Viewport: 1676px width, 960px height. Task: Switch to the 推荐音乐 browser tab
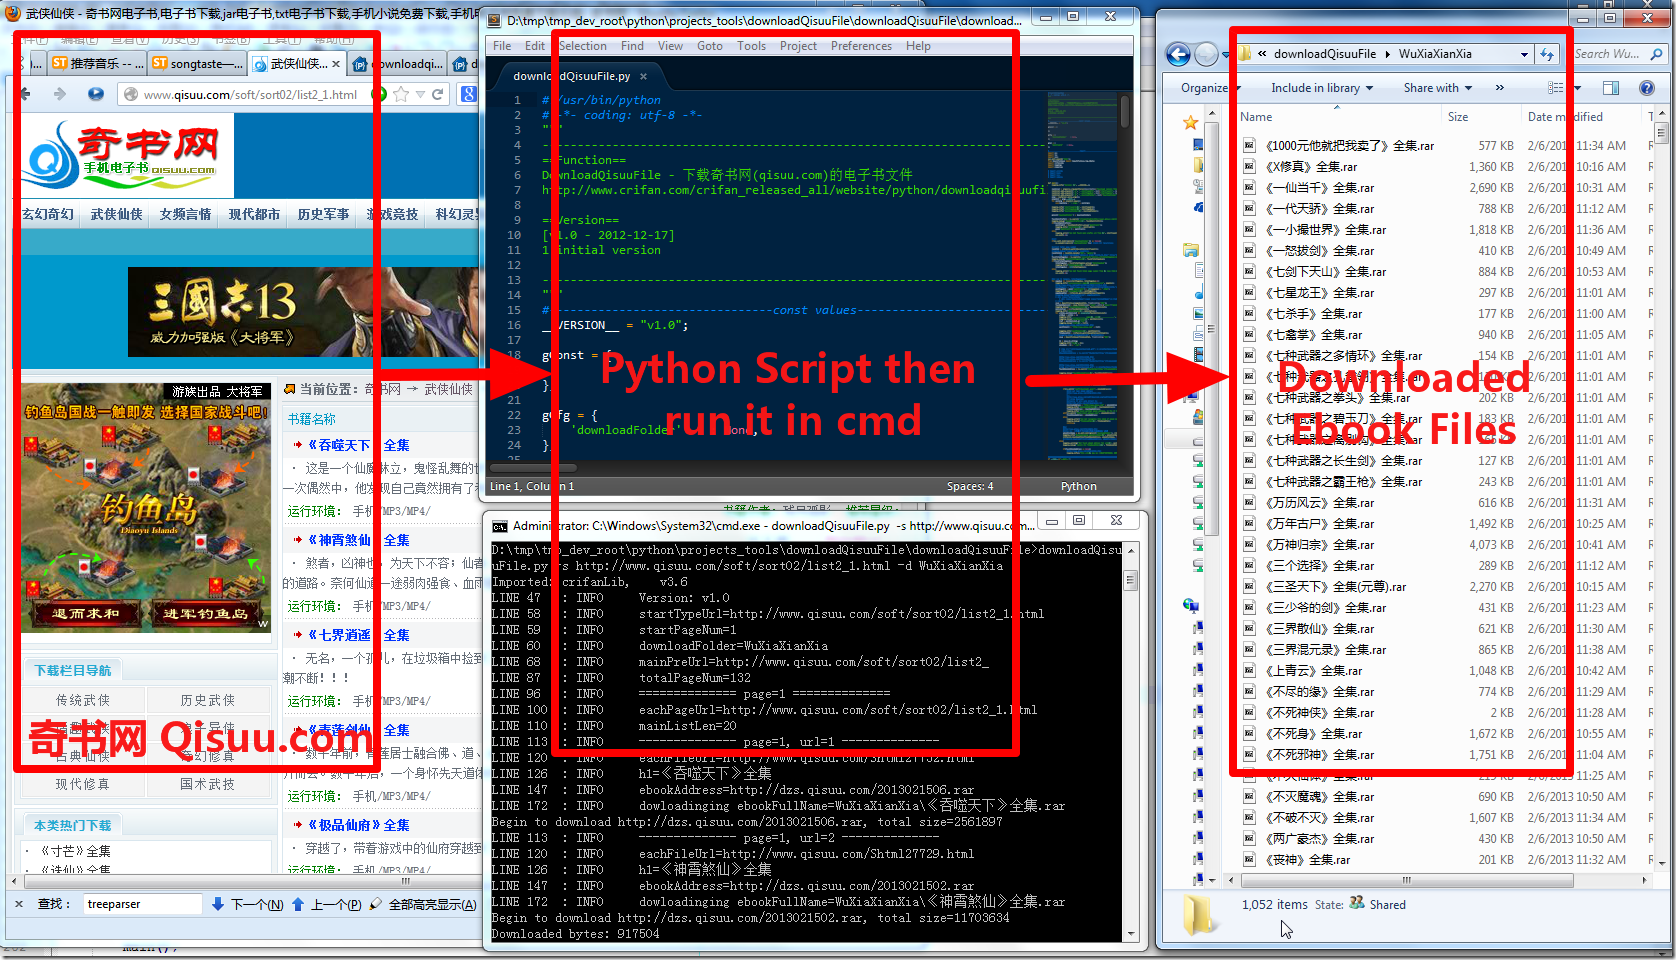point(97,64)
